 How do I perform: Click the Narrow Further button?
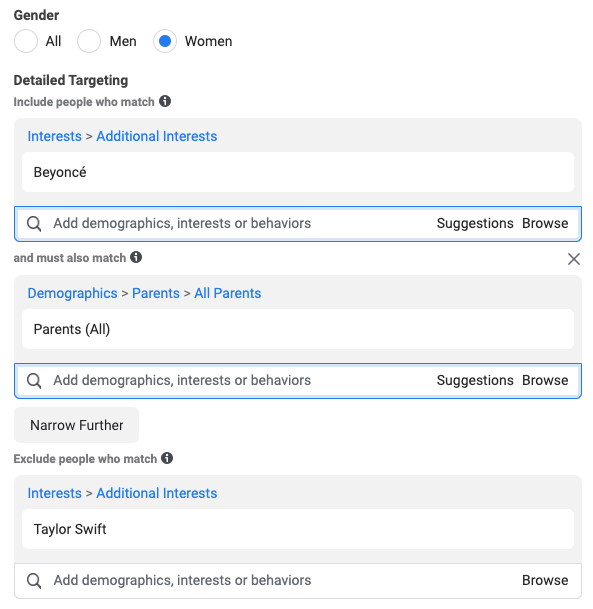77,425
